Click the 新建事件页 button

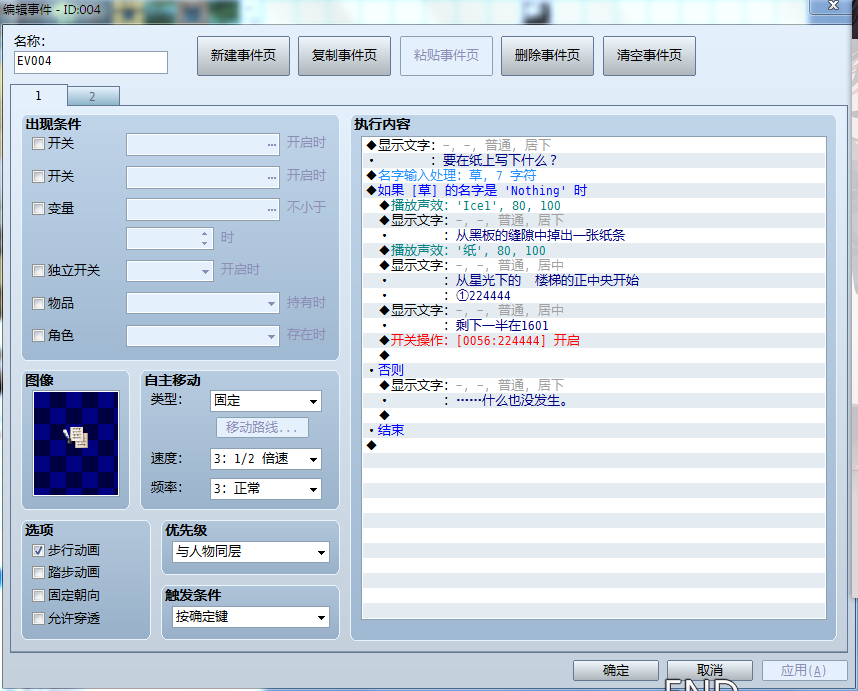pyautogui.click(x=243, y=56)
